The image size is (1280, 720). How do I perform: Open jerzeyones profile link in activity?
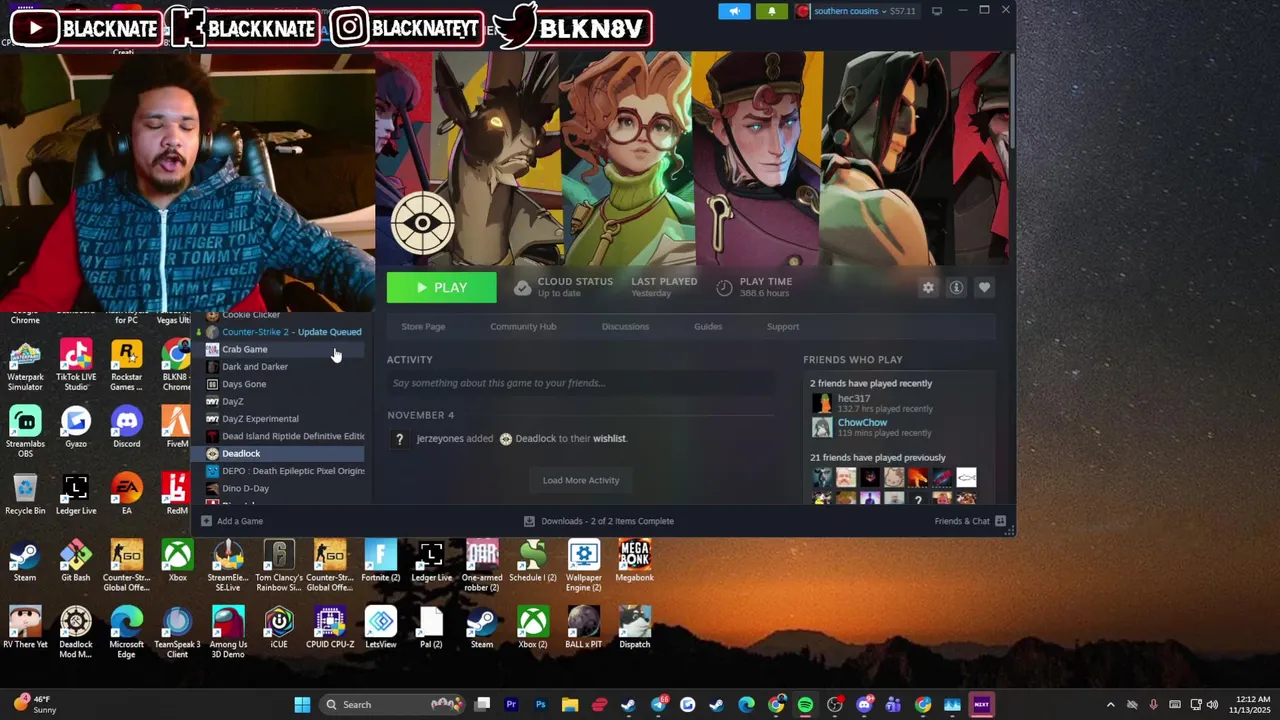click(x=441, y=438)
